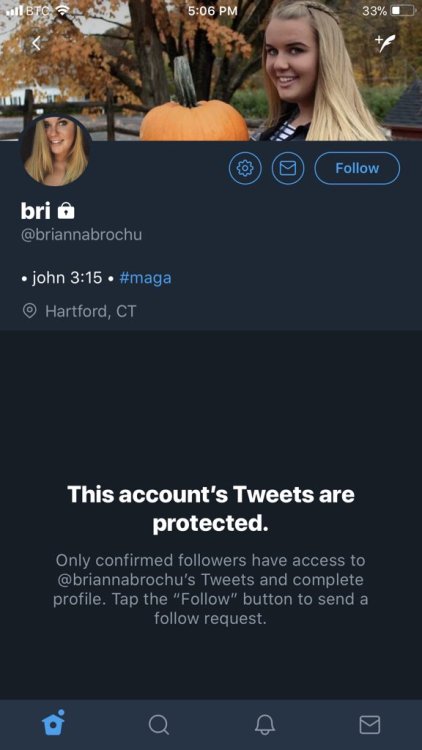Image resolution: width=422 pixels, height=750 pixels.
Task: Open the circular profile avatar photo
Action: pyautogui.click(x=56, y=150)
